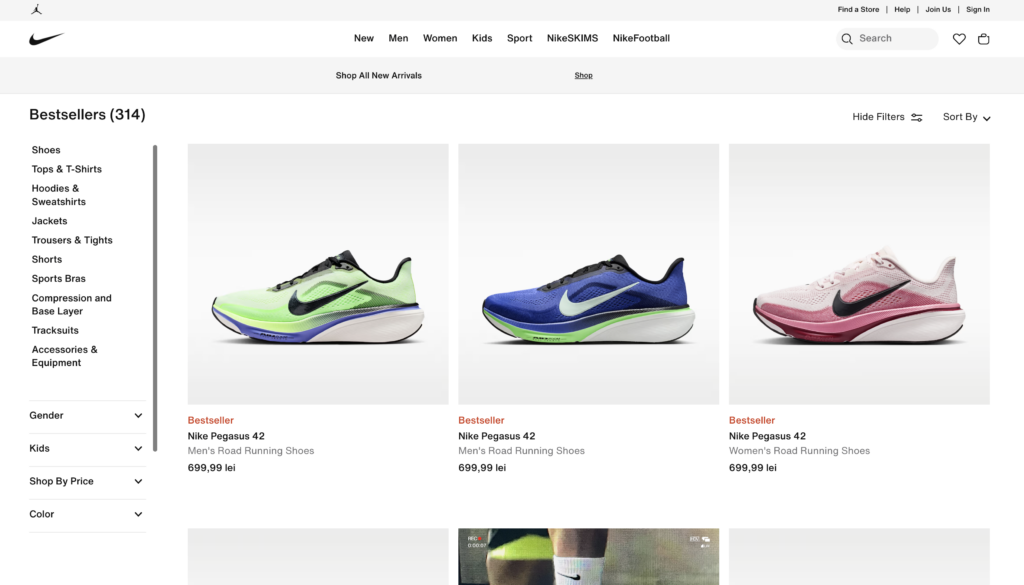
Task: Expand the Kids filter section
Action: click(87, 448)
